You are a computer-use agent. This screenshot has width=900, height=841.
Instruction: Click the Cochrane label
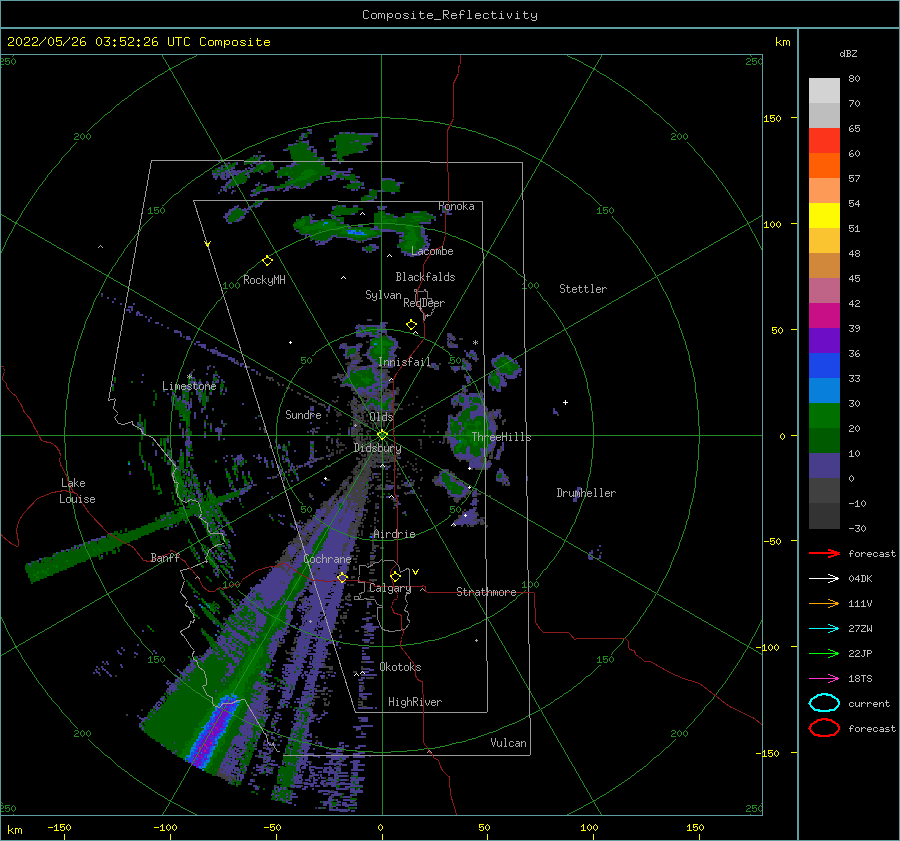tap(327, 559)
